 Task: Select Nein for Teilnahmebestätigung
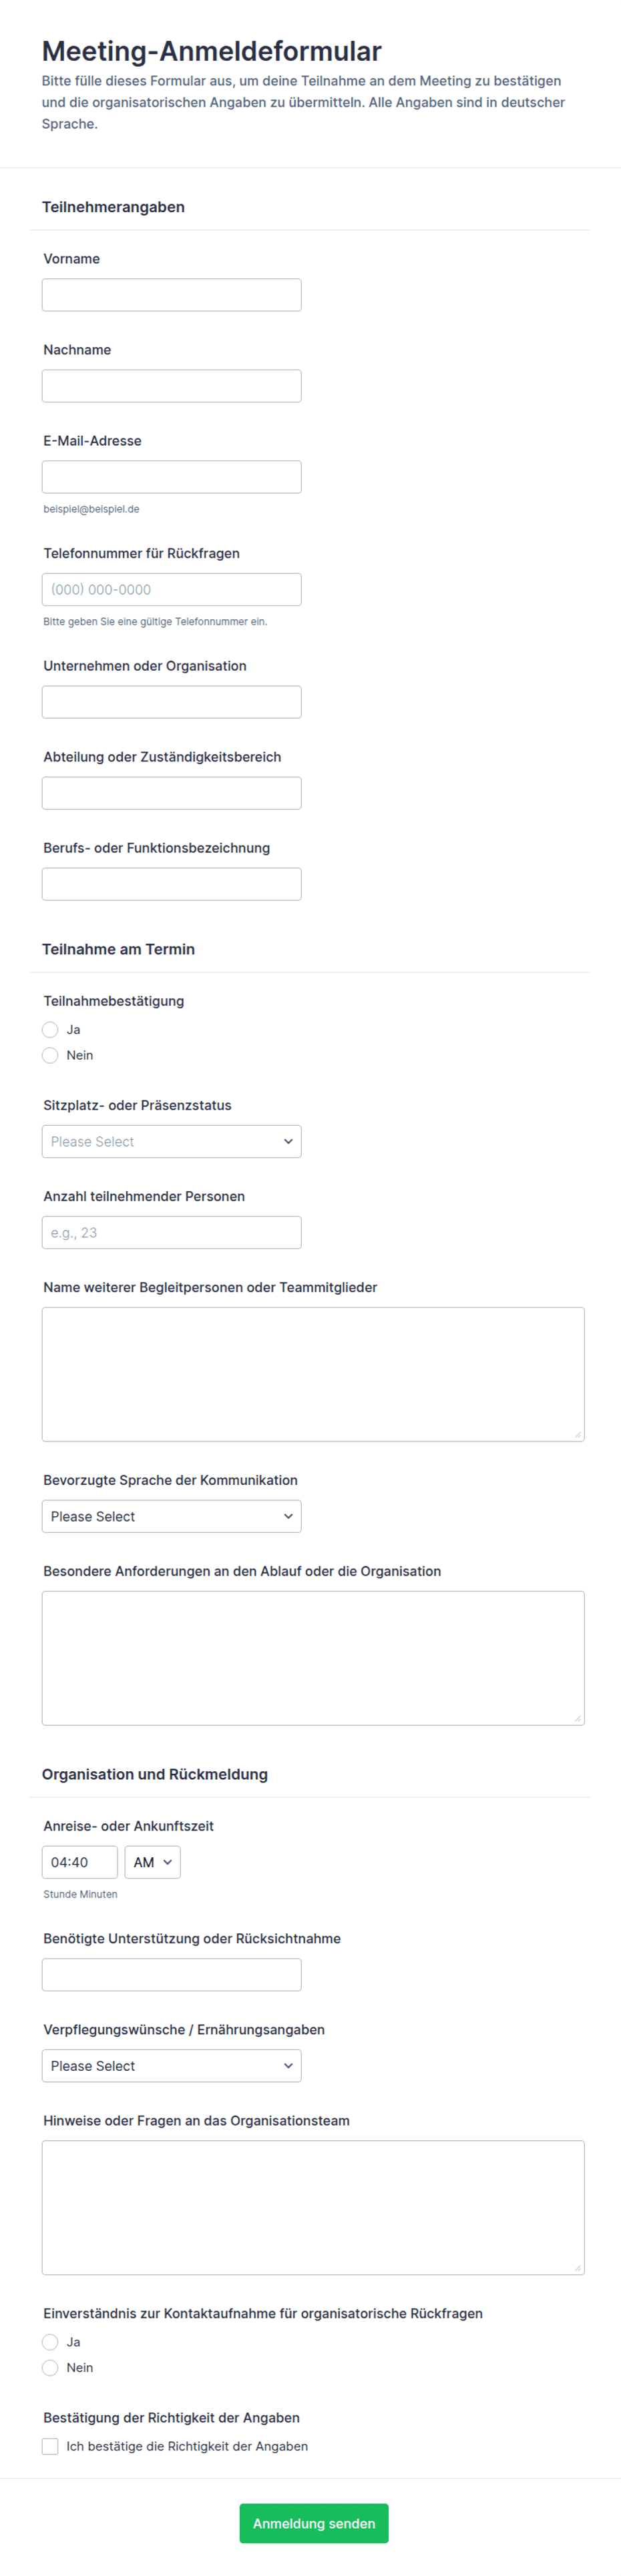(x=50, y=1056)
